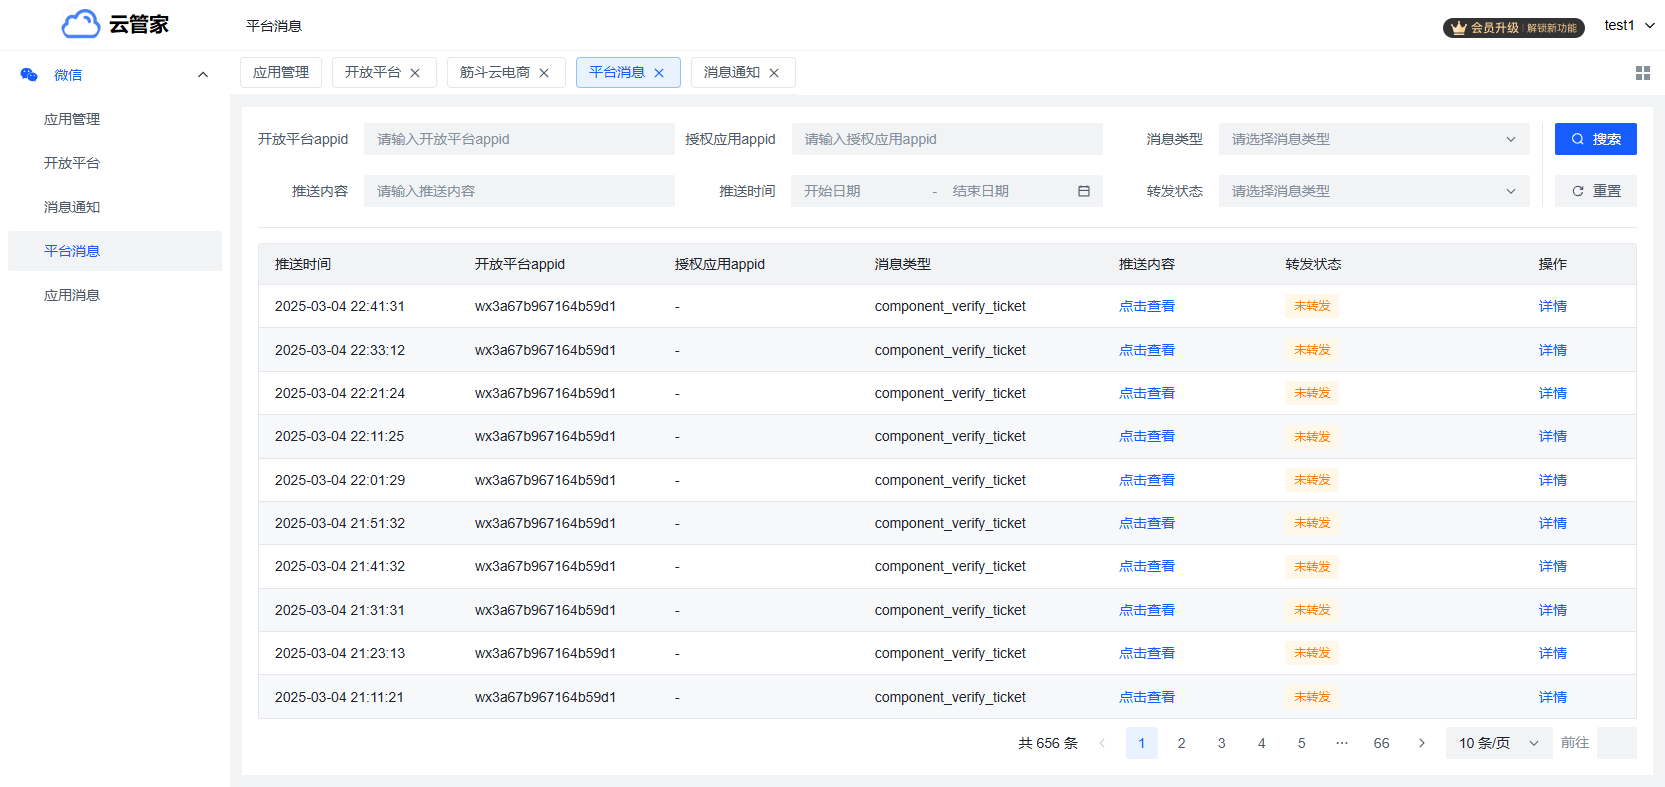
Task: Open the 消息类型 dropdown
Action: click(x=1374, y=139)
